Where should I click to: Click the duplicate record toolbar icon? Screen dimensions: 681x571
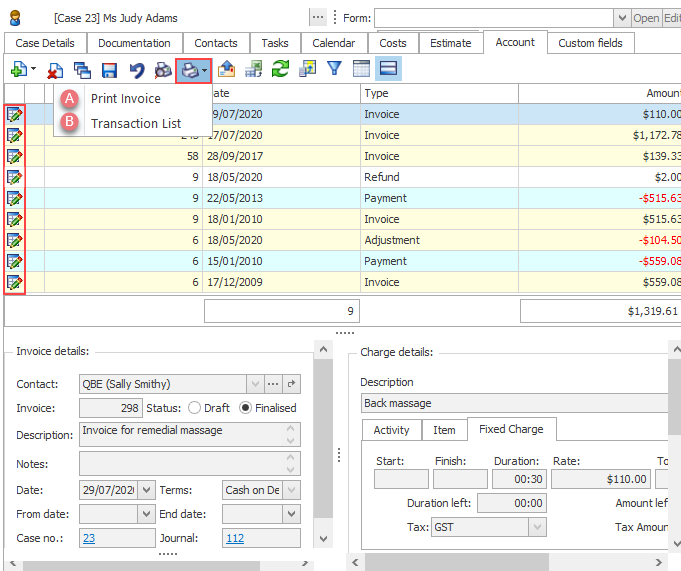(82, 70)
